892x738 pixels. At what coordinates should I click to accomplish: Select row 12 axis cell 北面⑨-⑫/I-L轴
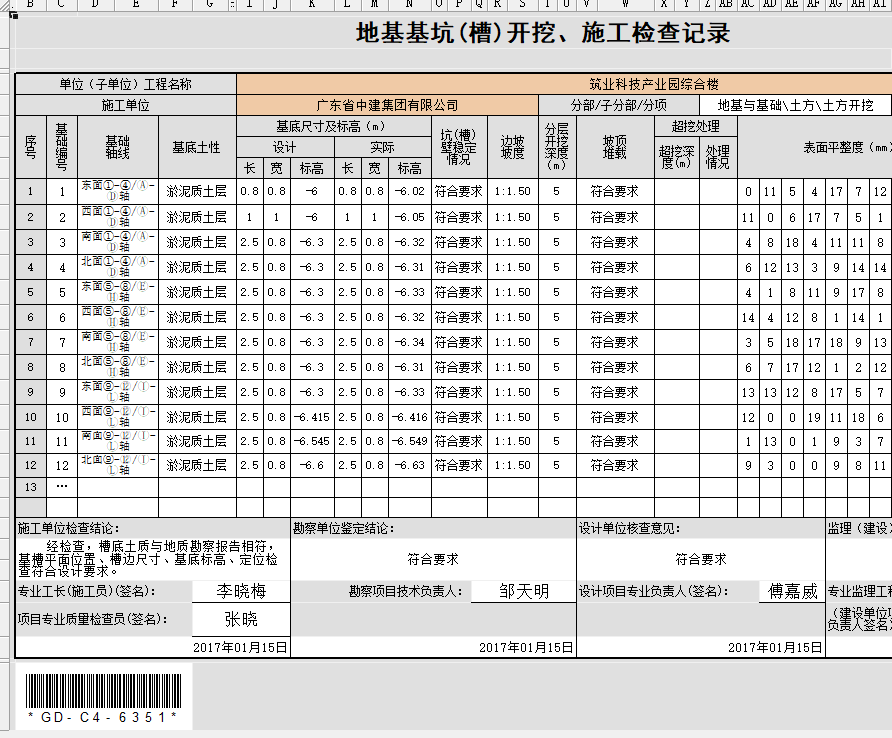pyautogui.click(x=118, y=465)
